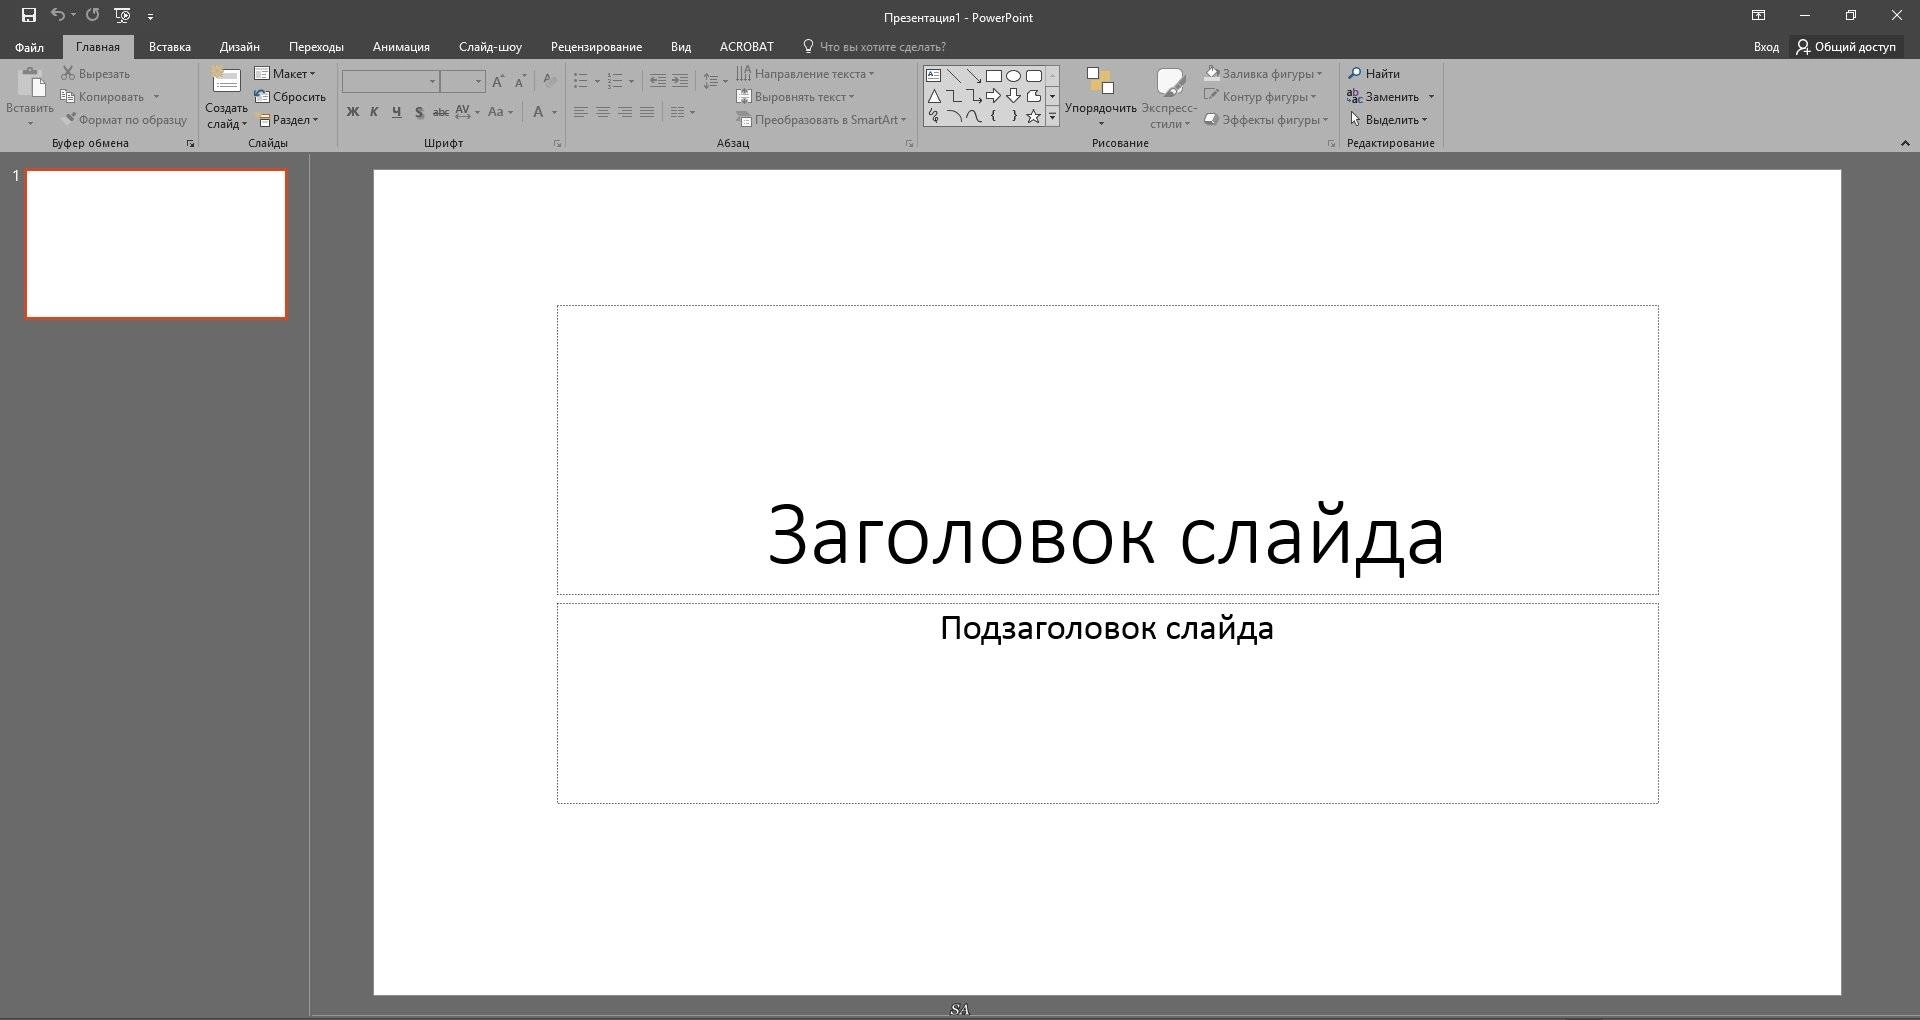Viewport: 1920px width, 1020px height.
Task: Select the down block arrow shape
Action: pyautogui.click(x=1013, y=96)
